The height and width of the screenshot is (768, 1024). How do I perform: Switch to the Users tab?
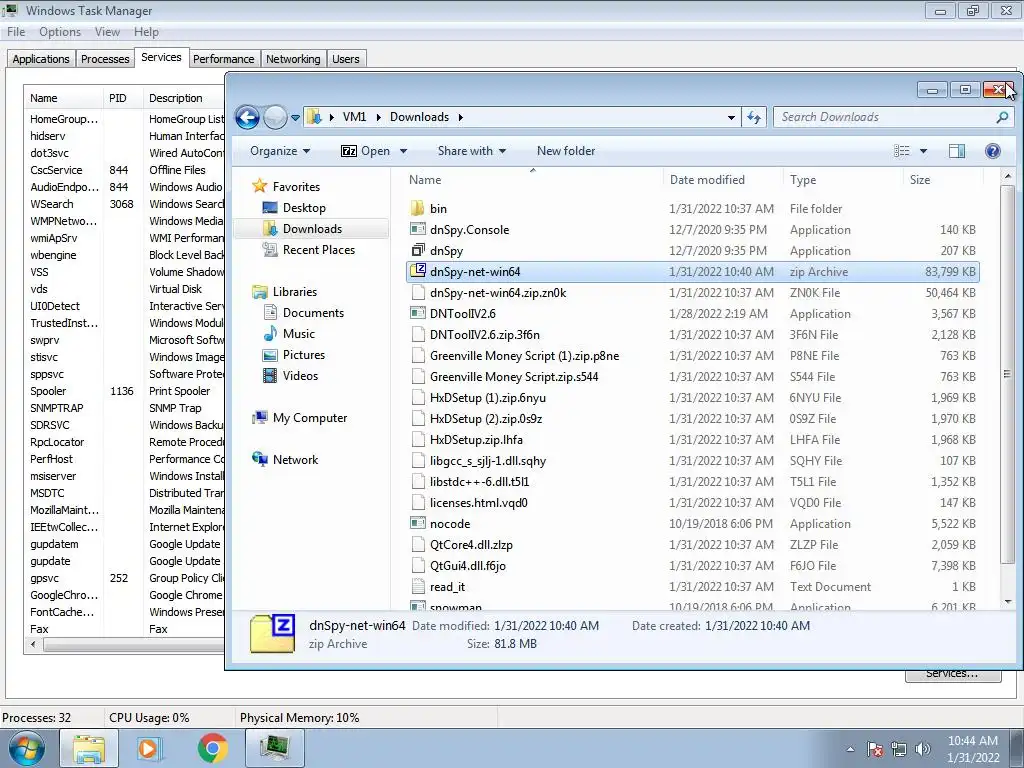[345, 59]
